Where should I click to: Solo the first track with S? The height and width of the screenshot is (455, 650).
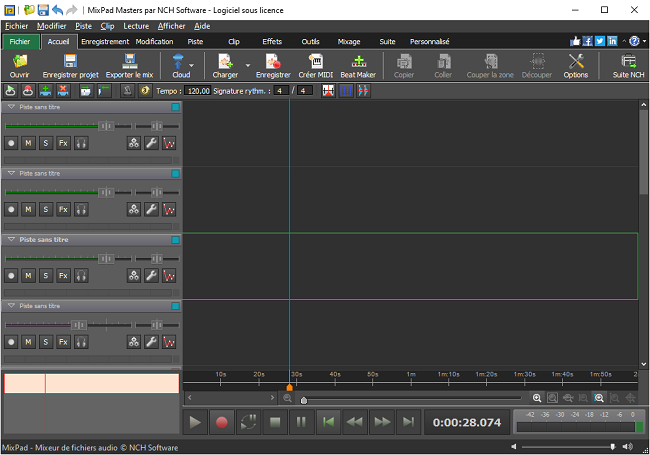46,143
